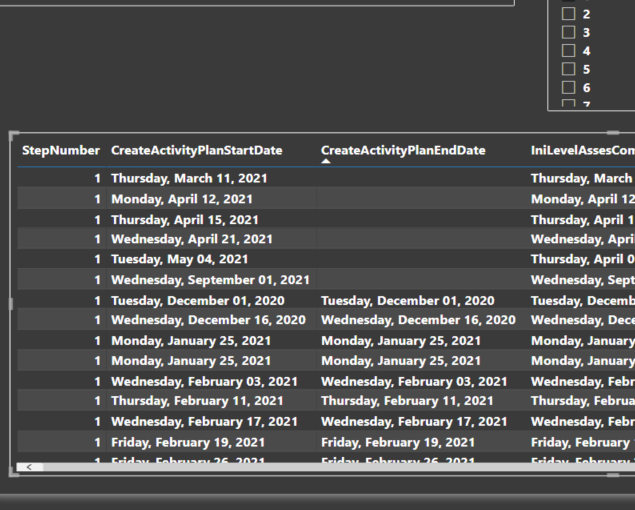The height and width of the screenshot is (510, 635).
Task: Select end date 'Friday, February 19, 2021'
Action: [x=398, y=442]
